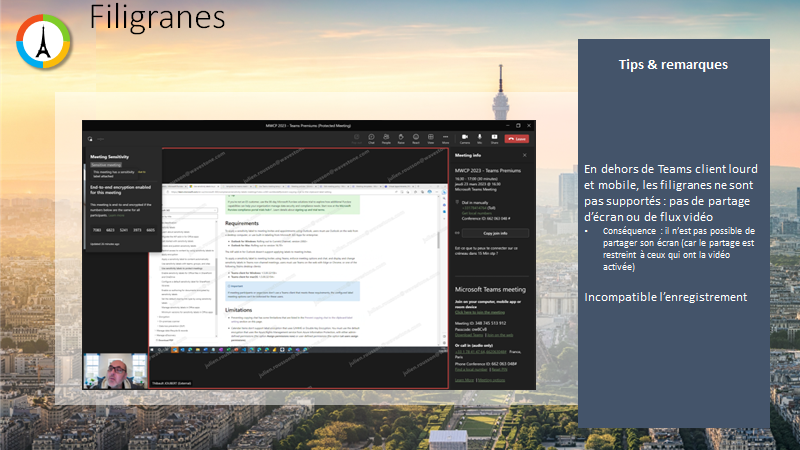The width and height of the screenshot is (800, 450).
Task: Click the Thibault JOUBERT (External) name label
Action: 172,383
